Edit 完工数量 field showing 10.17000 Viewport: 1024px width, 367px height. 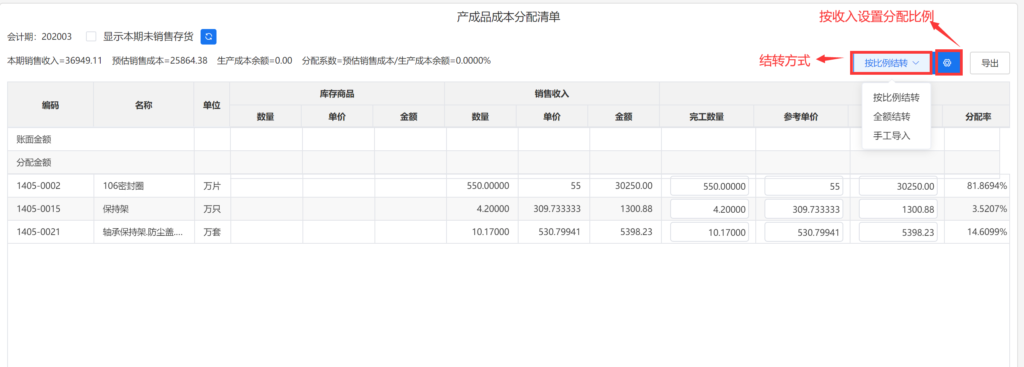[x=709, y=232]
